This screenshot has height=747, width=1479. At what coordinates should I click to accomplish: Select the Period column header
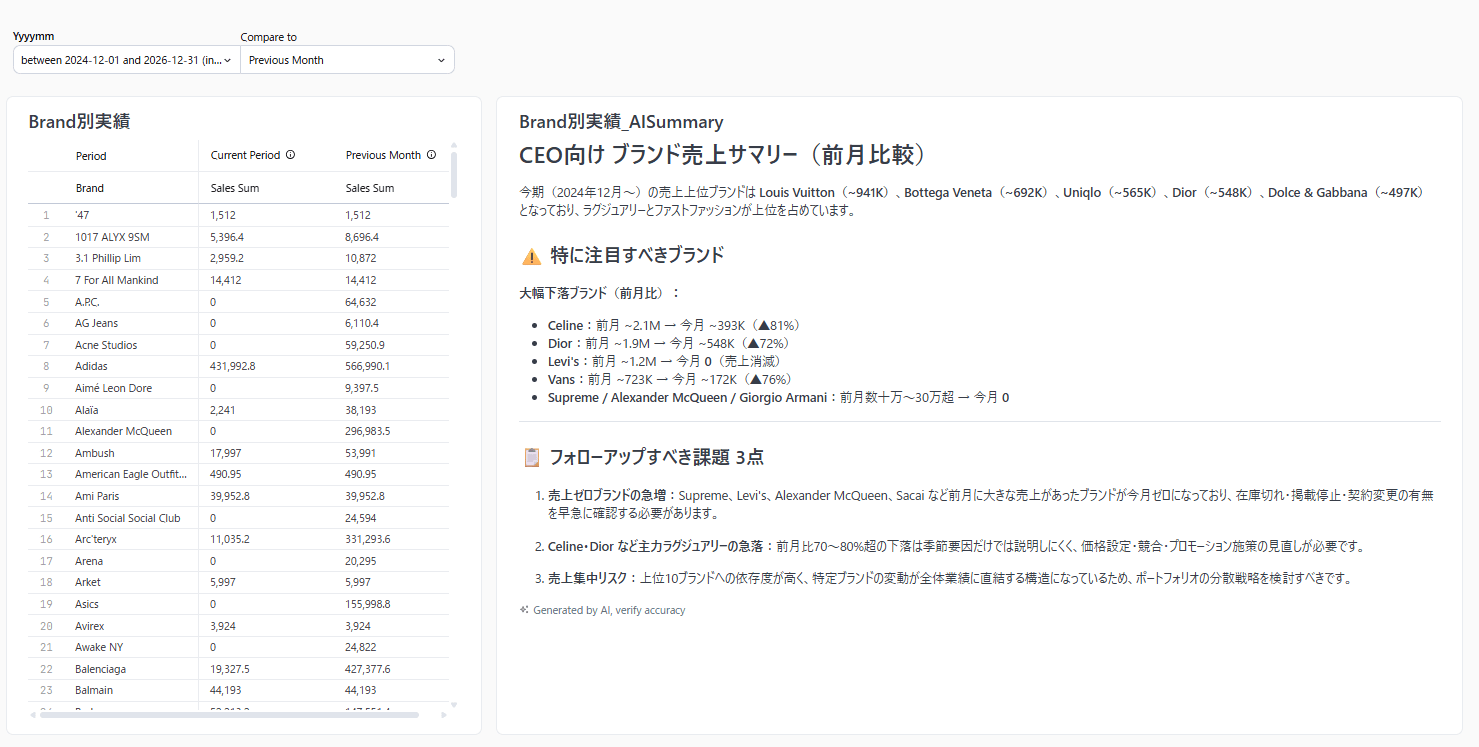click(91, 156)
